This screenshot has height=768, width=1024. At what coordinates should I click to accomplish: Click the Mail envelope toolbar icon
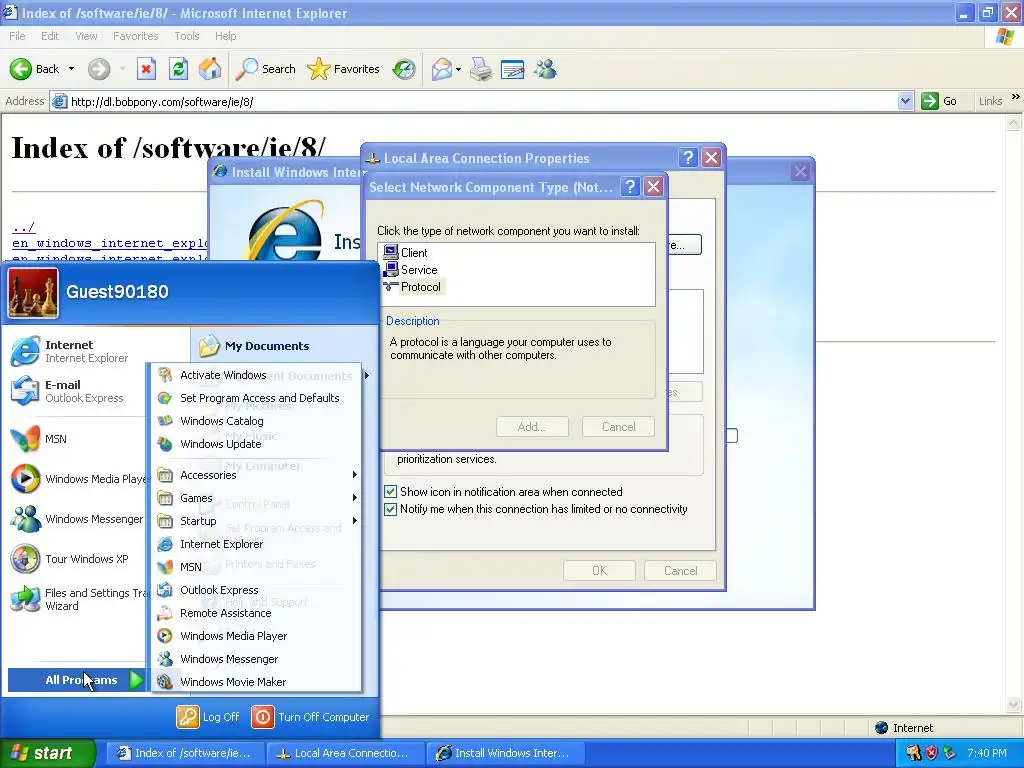click(442, 69)
